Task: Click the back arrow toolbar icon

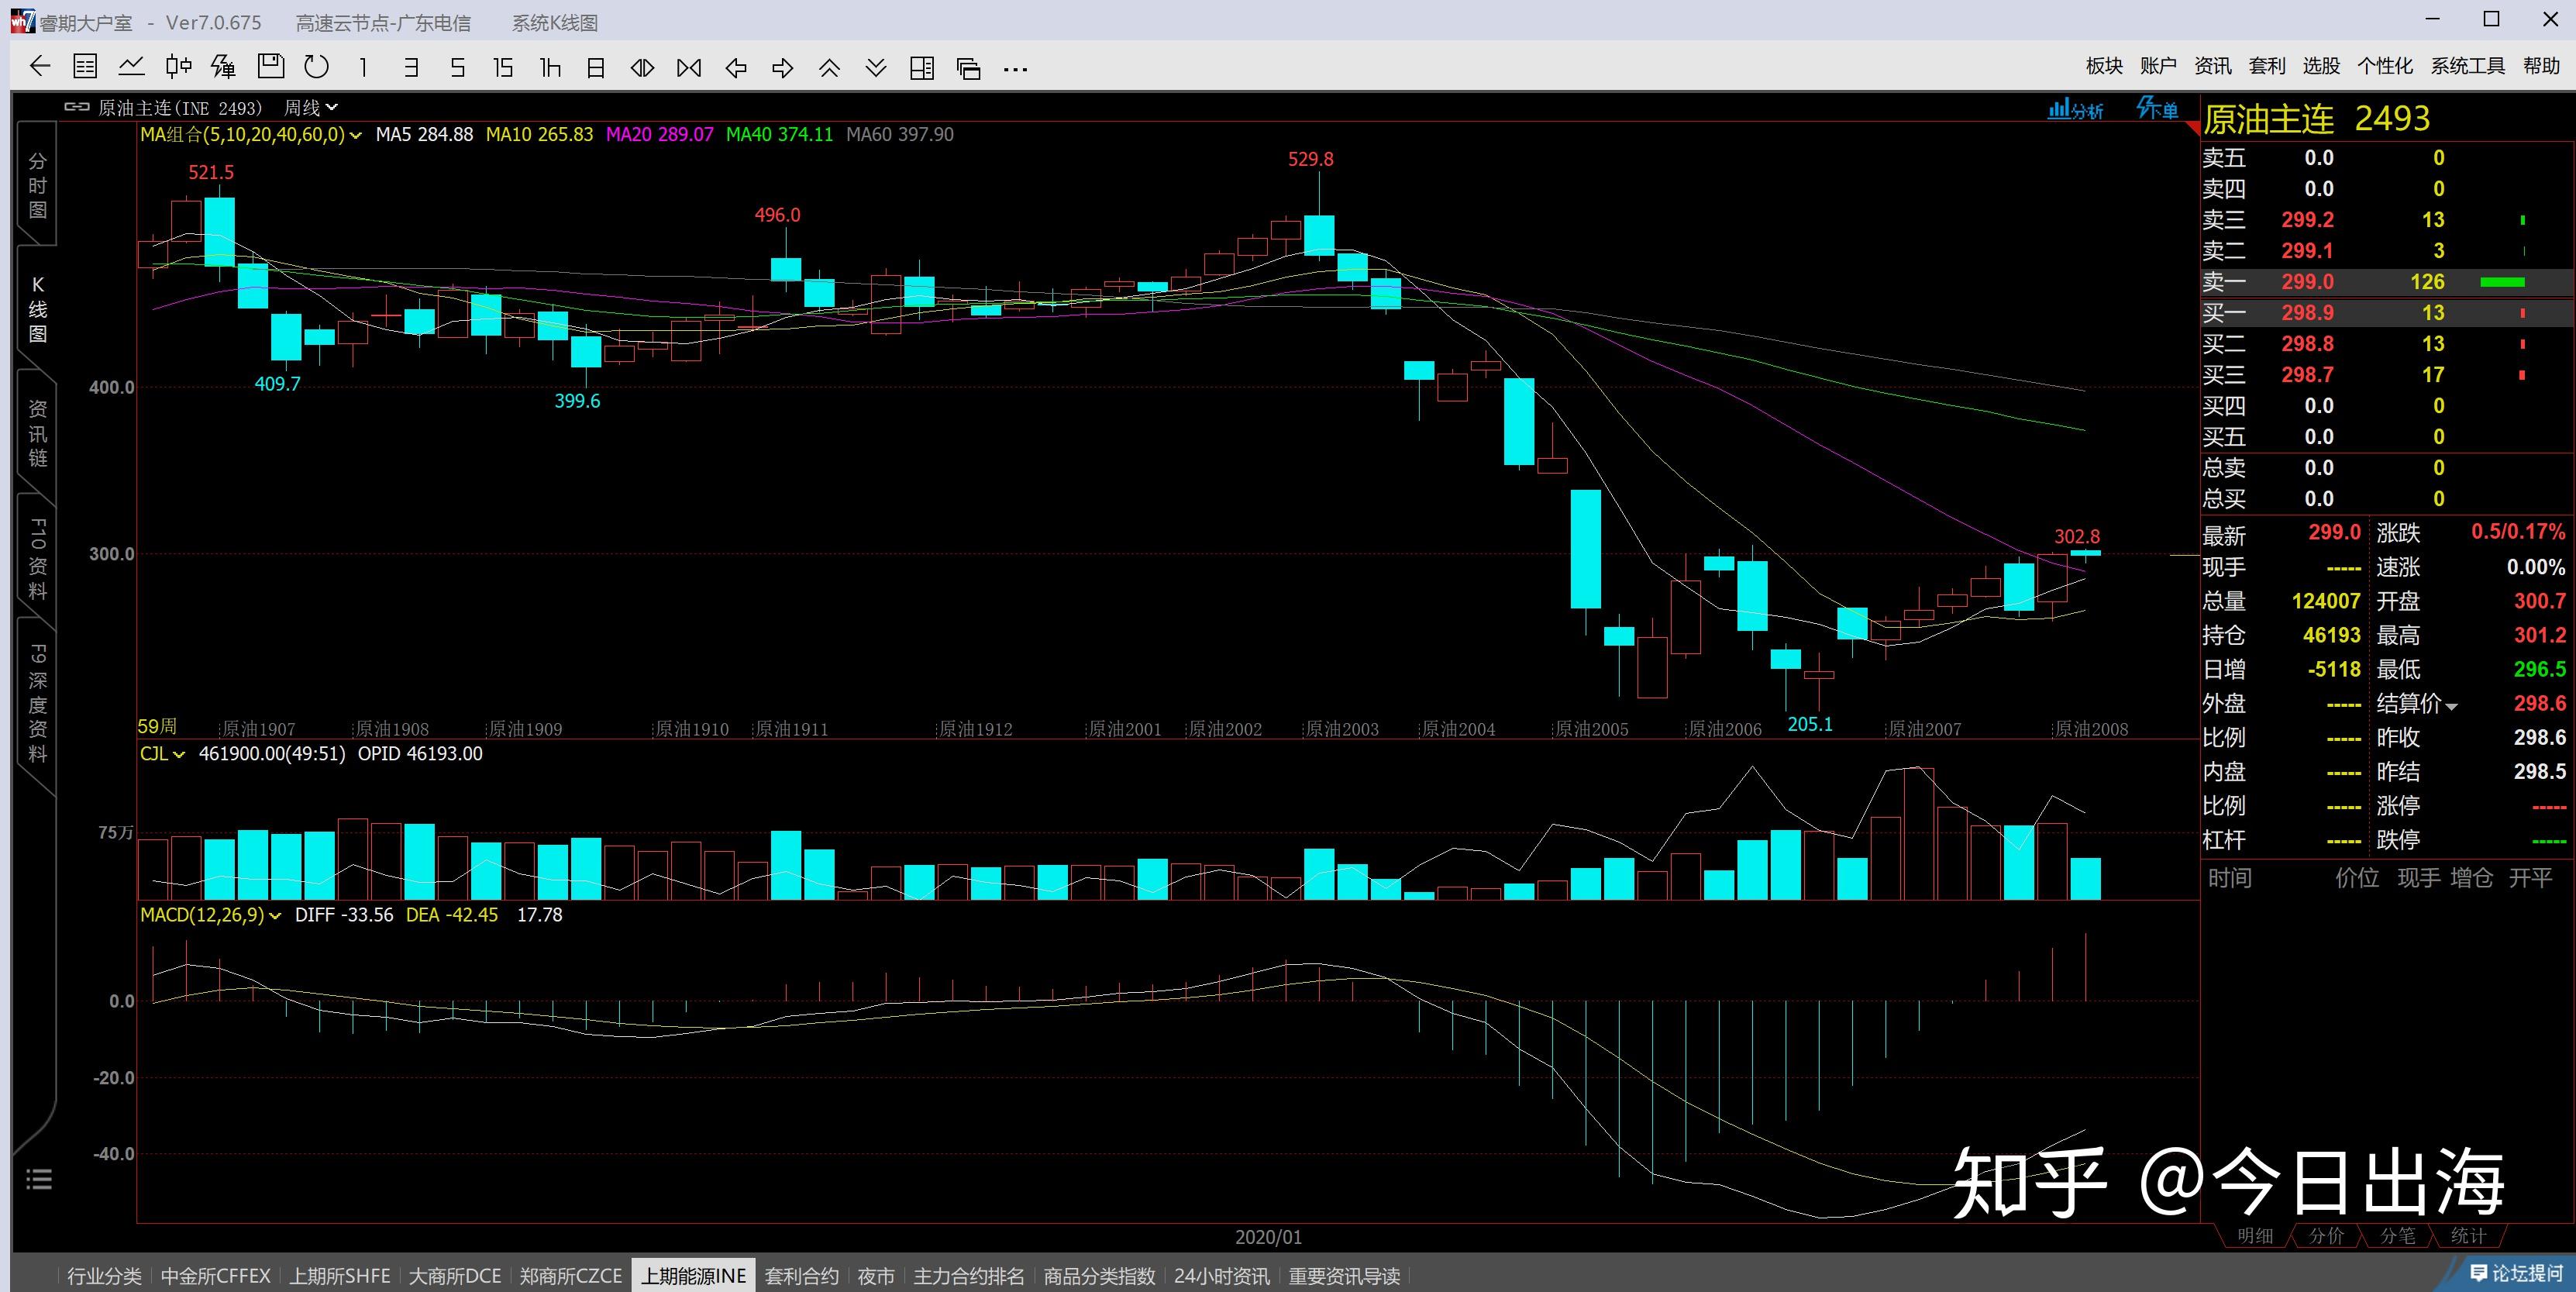Action: (40, 67)
